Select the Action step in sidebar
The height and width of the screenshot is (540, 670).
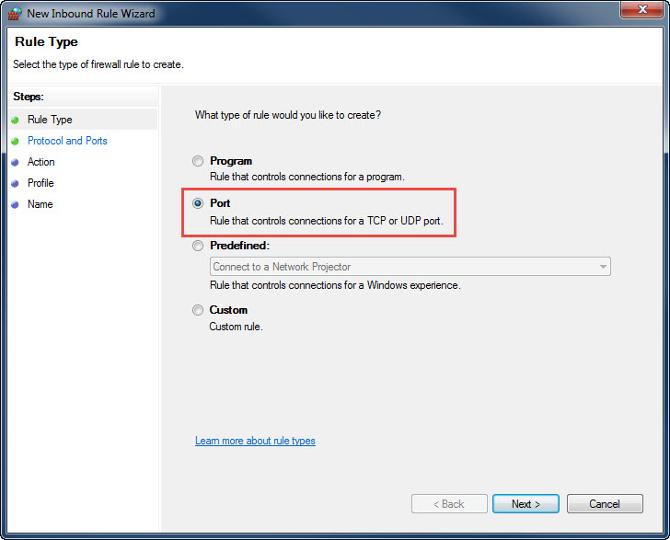[x=41, y=162]
